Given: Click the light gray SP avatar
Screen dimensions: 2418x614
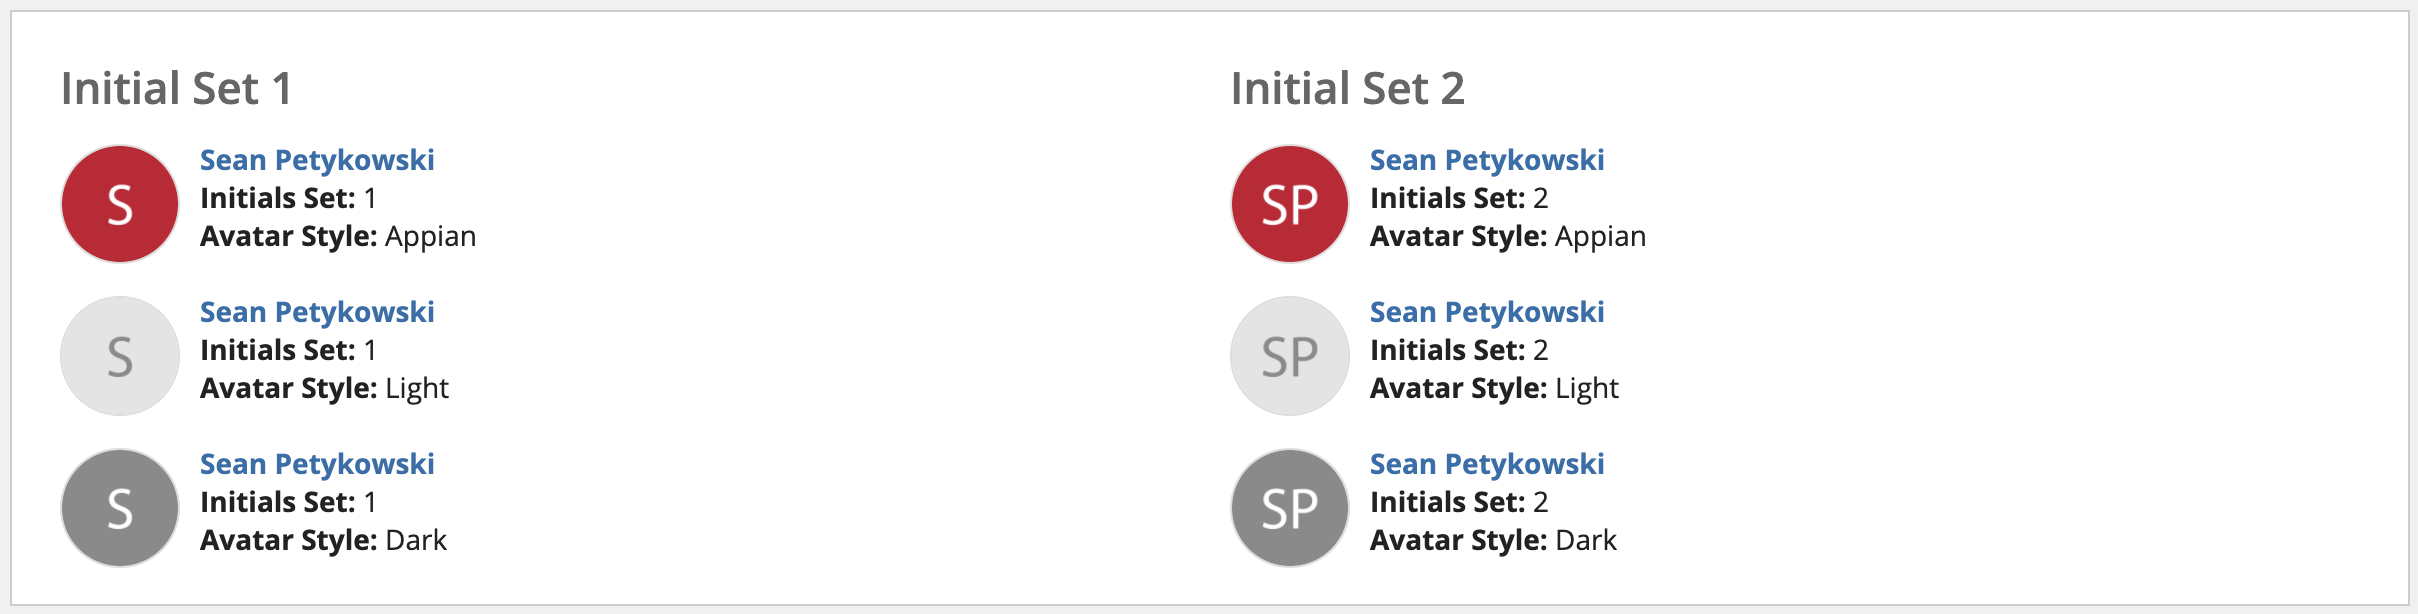Looking at the screenshot, I should point(1290,356).
